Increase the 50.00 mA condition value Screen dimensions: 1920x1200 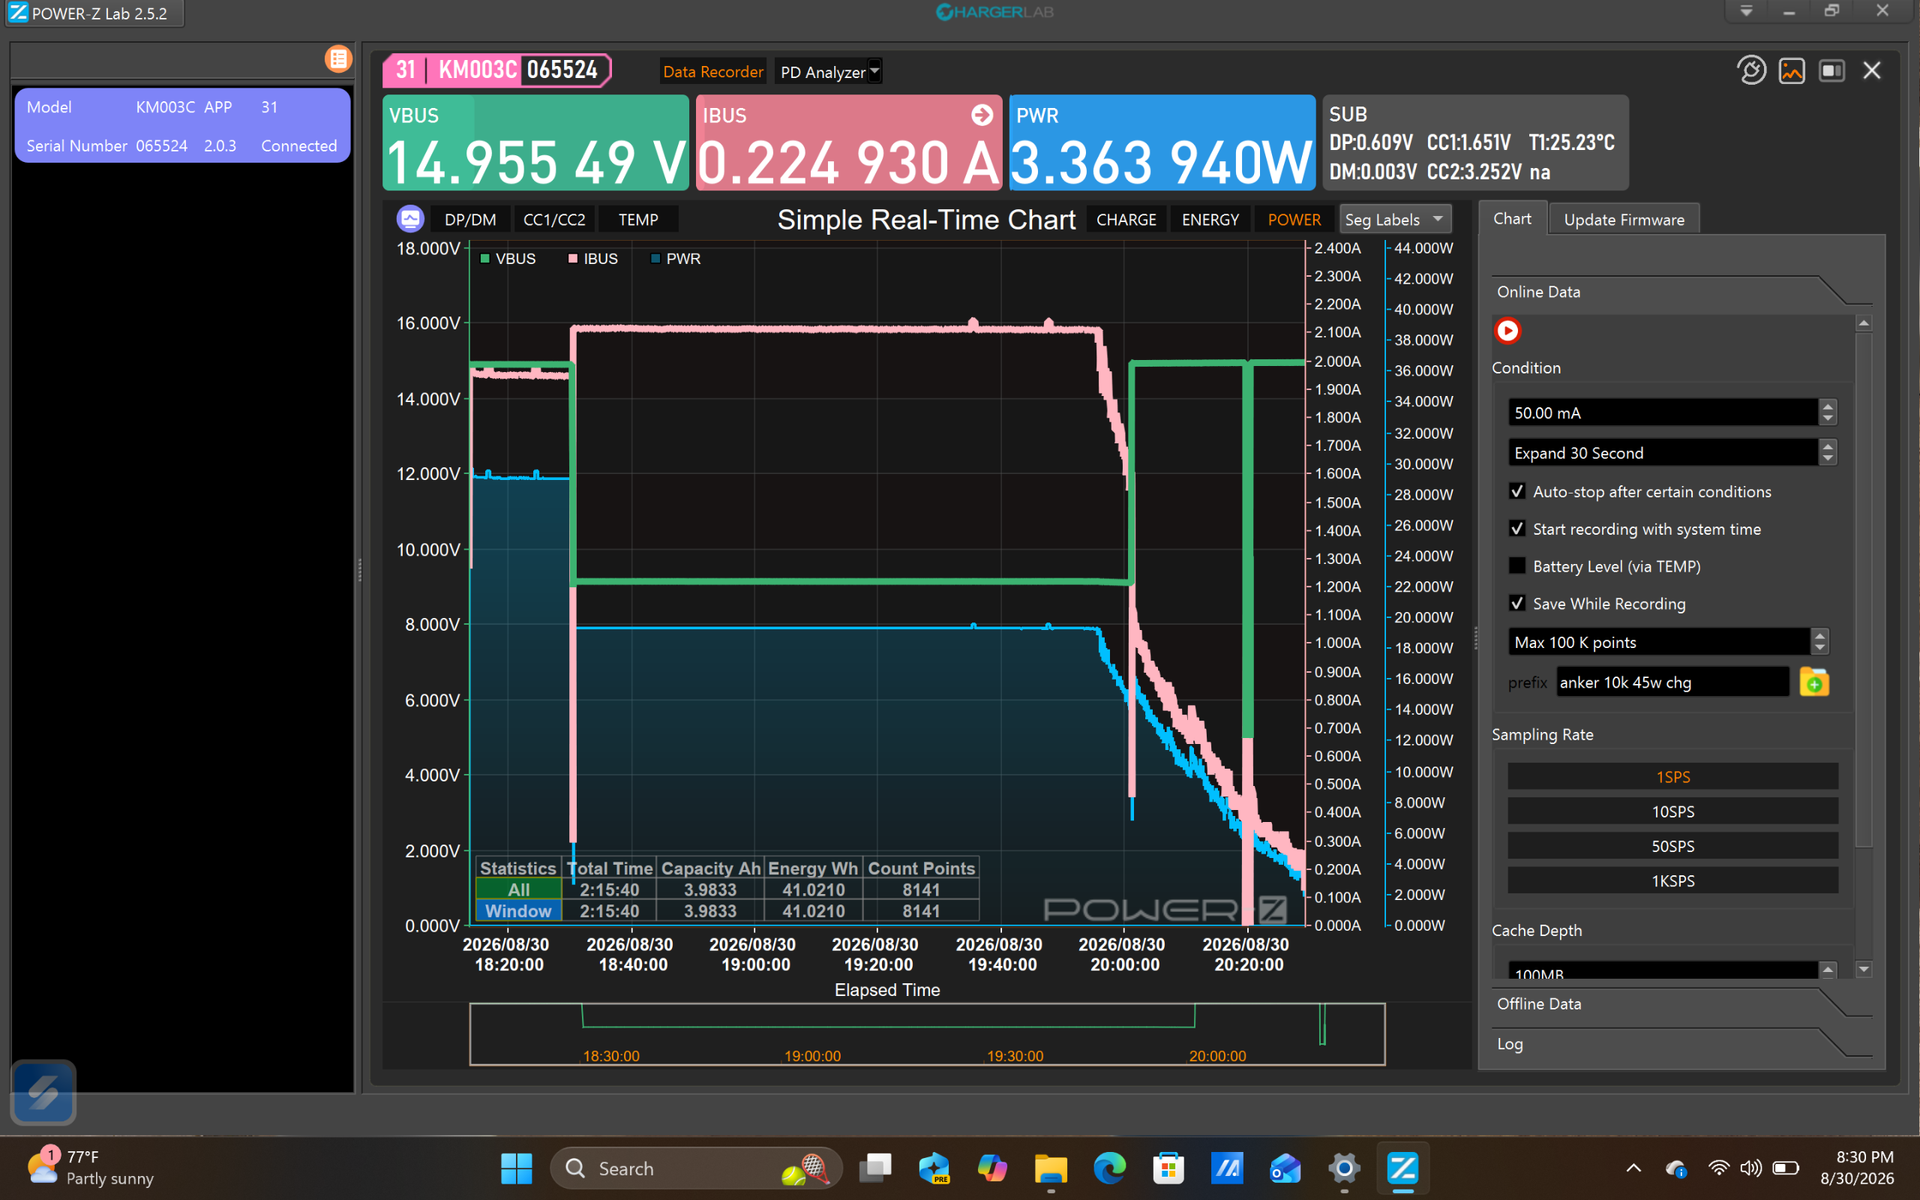(x=1828, y=406)
